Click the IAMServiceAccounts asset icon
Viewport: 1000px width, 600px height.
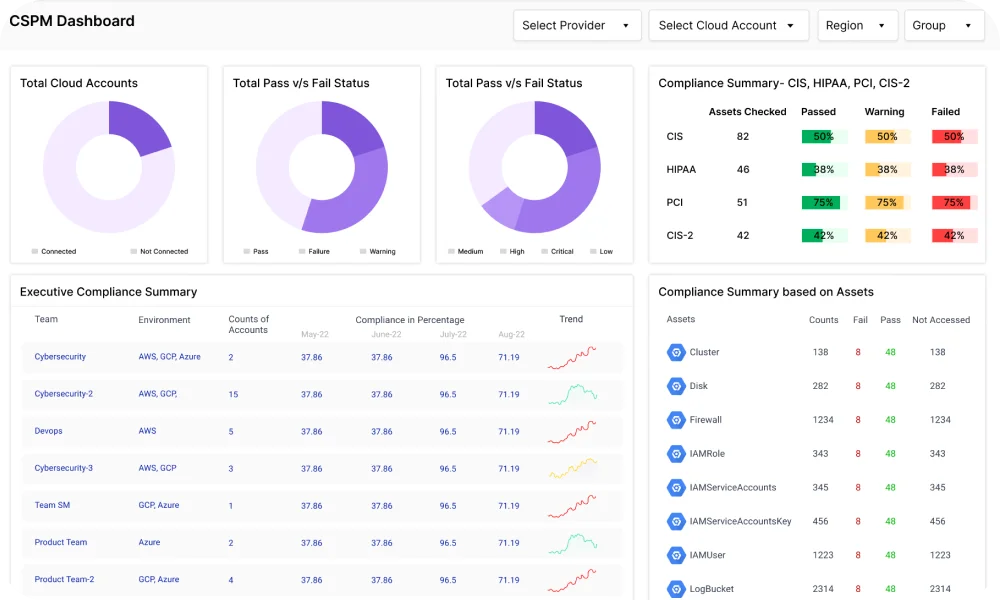pyautogui.click(x=675, y=488)
